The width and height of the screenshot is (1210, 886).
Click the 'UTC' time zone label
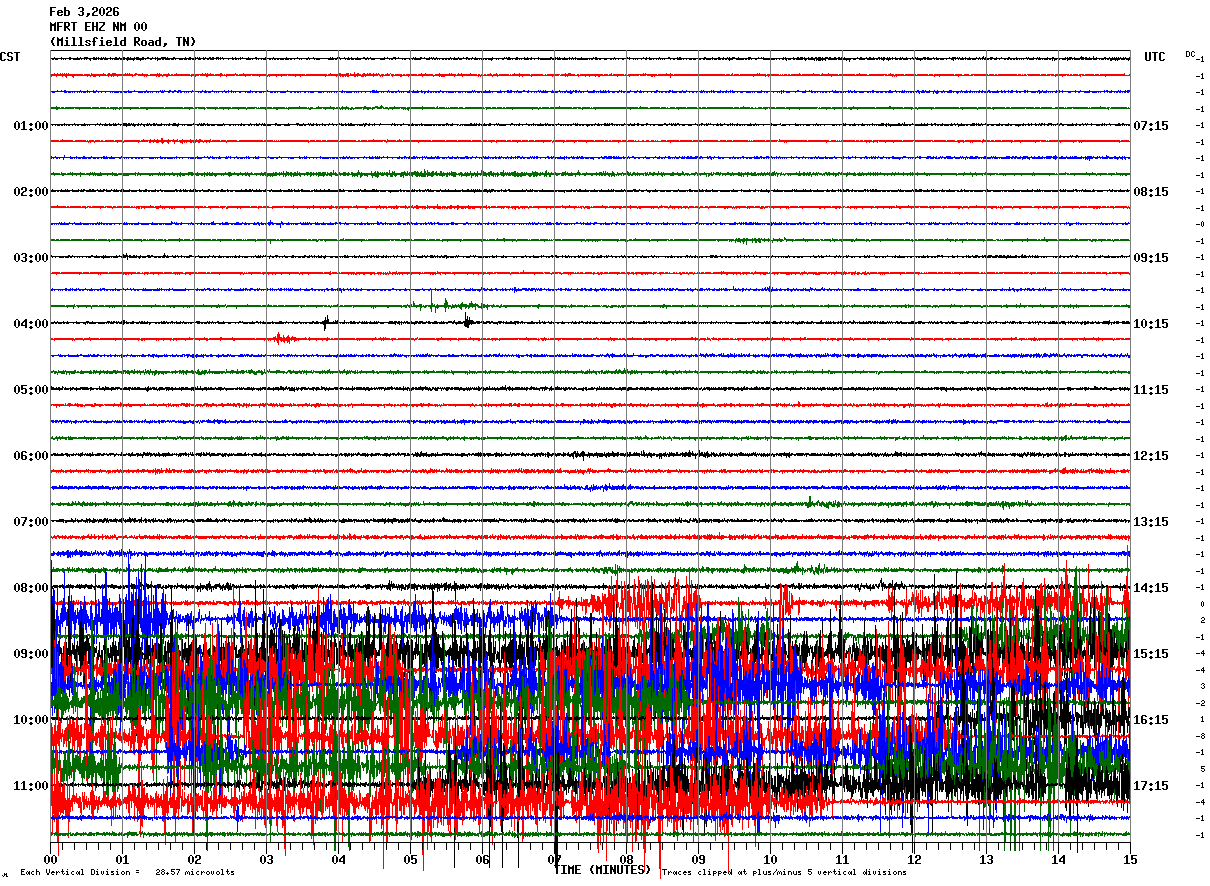1155,57
